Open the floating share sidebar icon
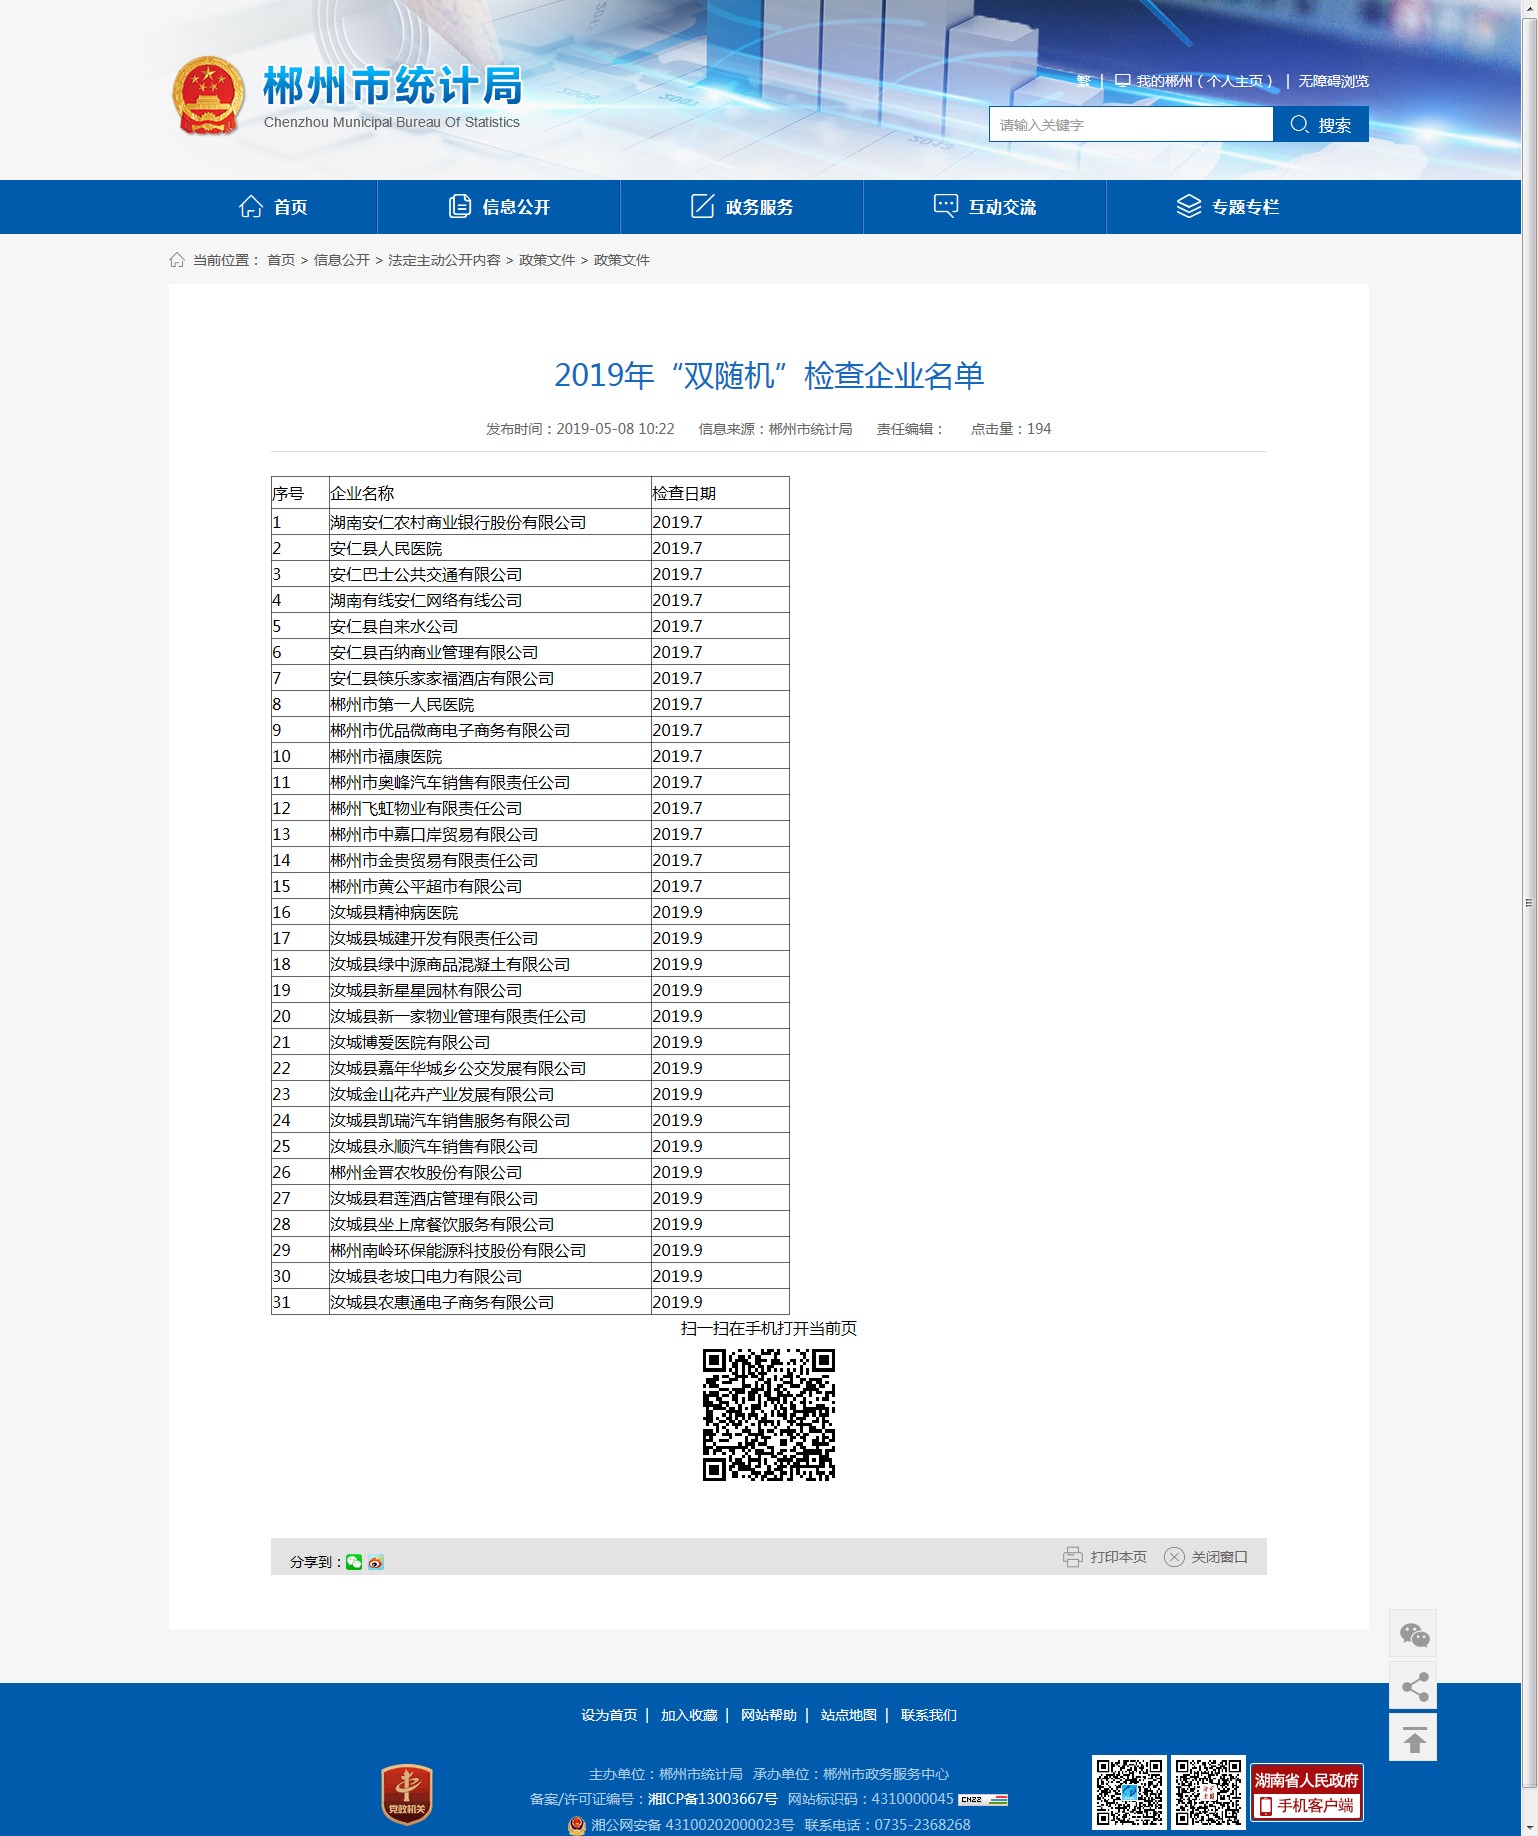Viewport: 1538px width, 1836px height. coord(1413,1686)
